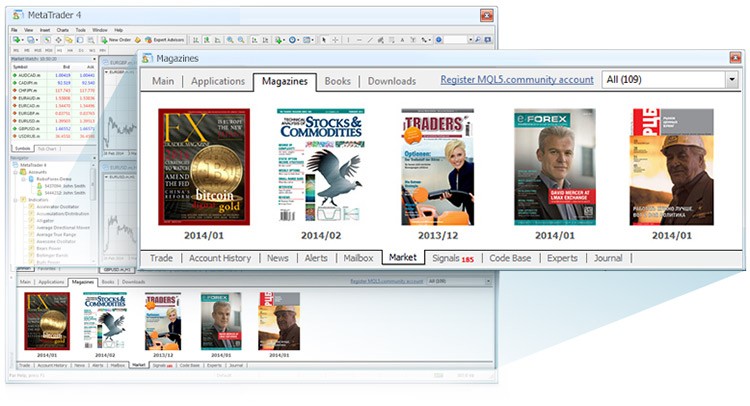Open the e-Forex magazine cover
This screenshot has height=406, width=750.
pos(555,166)
